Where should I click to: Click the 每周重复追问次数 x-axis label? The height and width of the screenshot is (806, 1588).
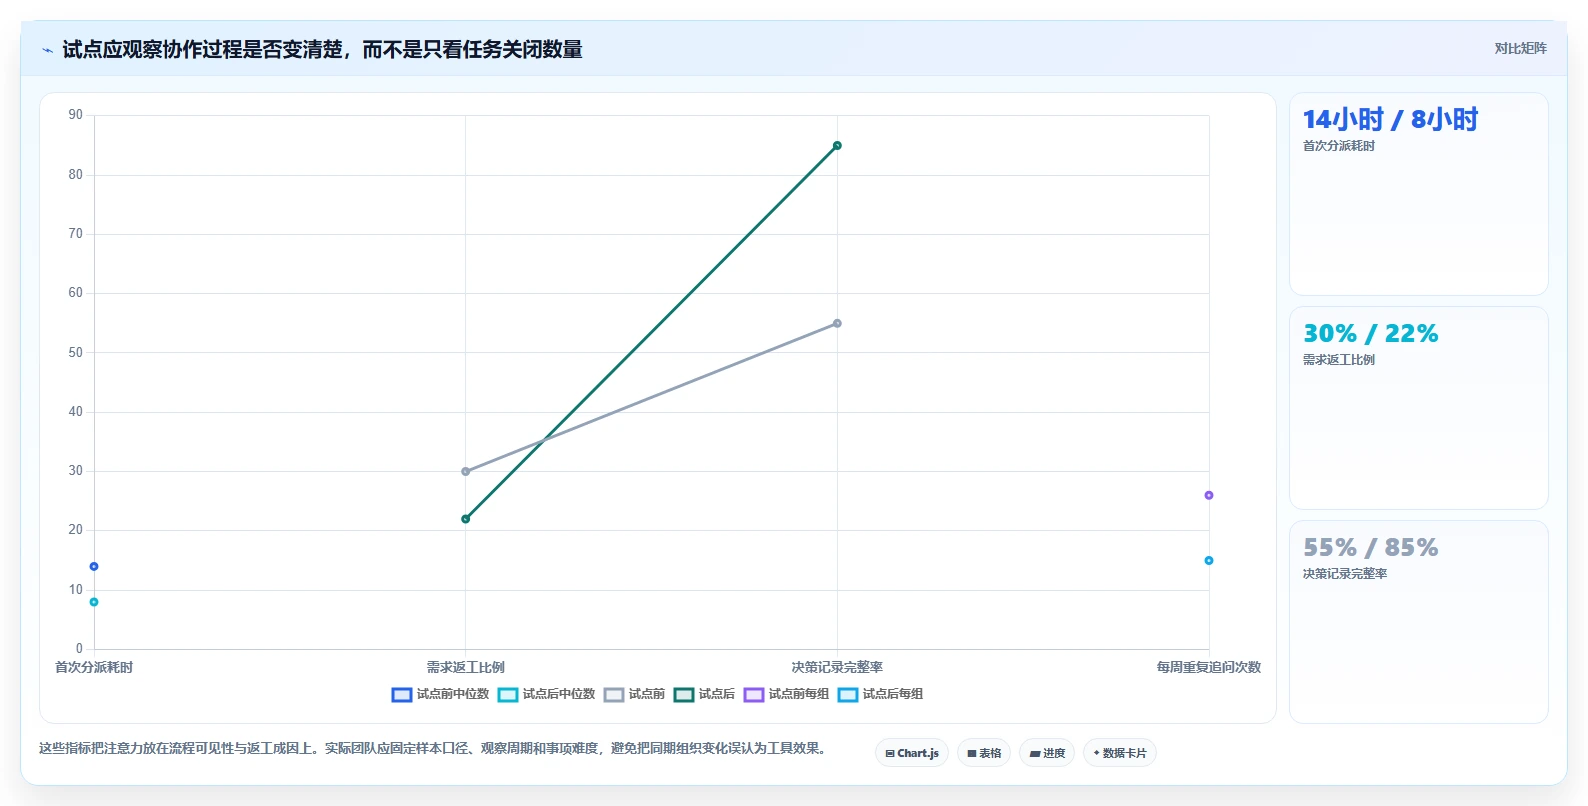pyautogui.click(x=1209, y=667)
